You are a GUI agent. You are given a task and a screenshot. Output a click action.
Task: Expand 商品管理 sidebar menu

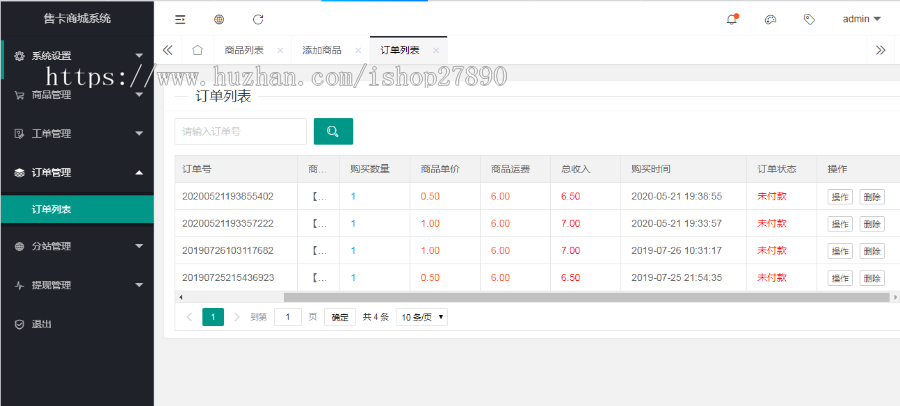pyautogui.click(x=77, y=95)
